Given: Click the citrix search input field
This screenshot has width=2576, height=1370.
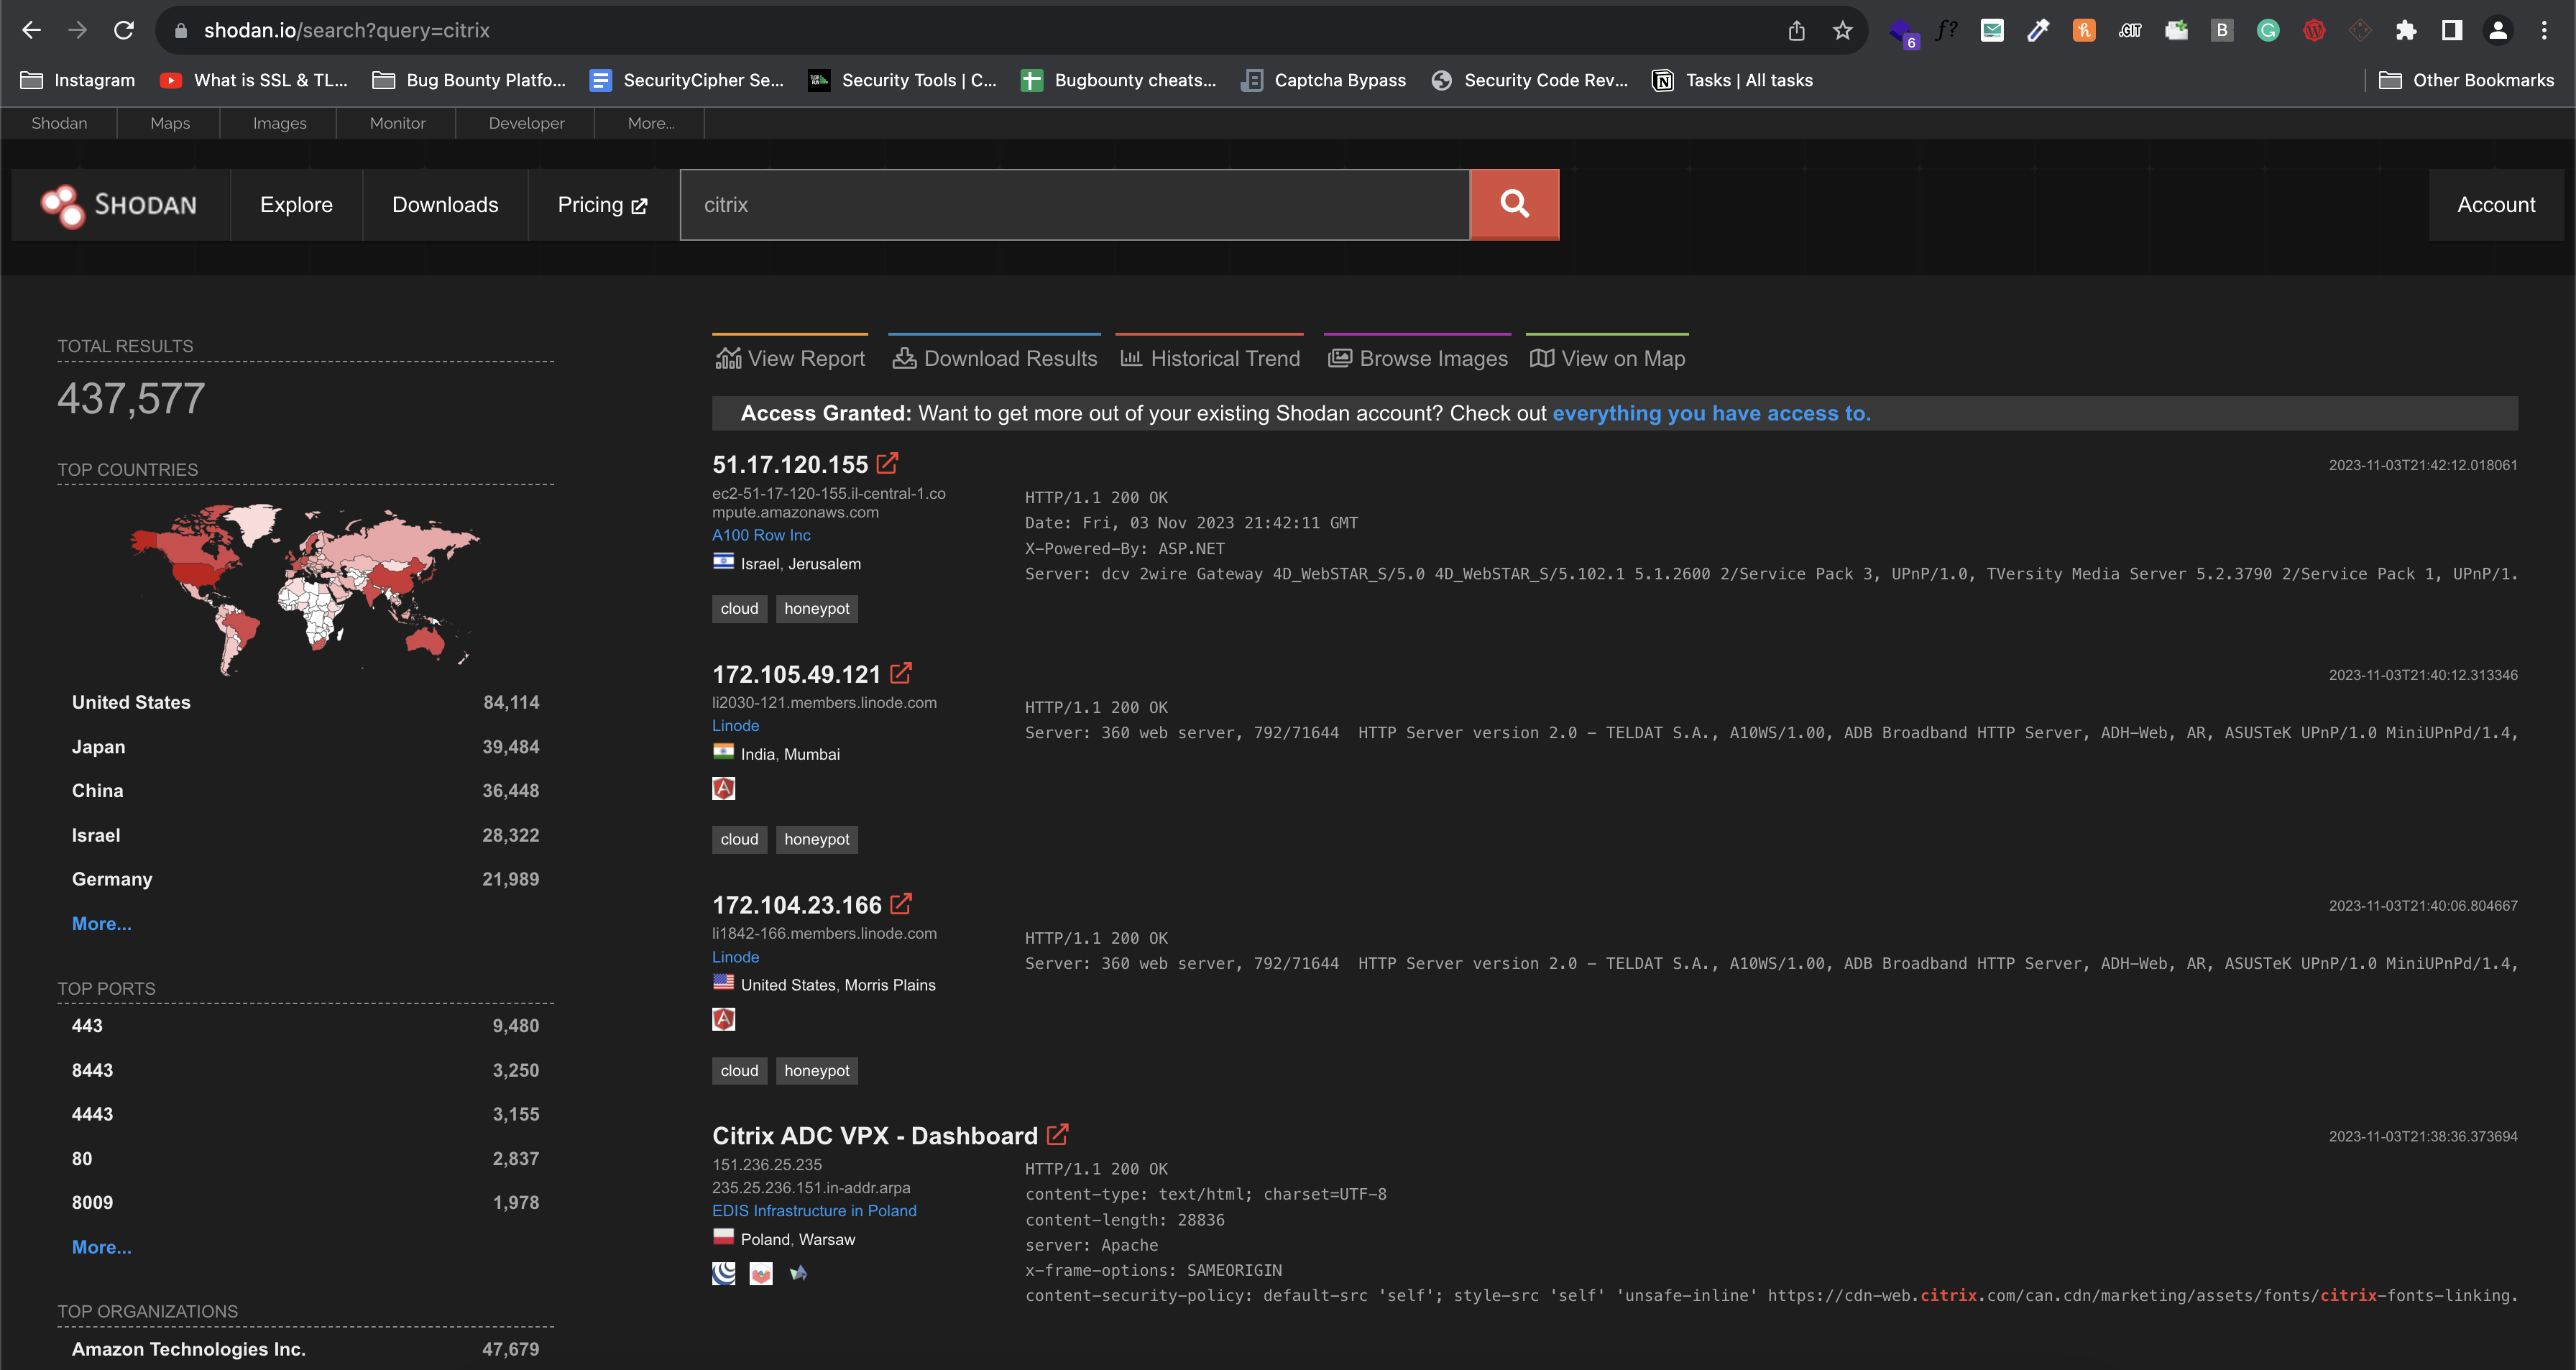Looking at the screenshot, I should (1075, 205).
